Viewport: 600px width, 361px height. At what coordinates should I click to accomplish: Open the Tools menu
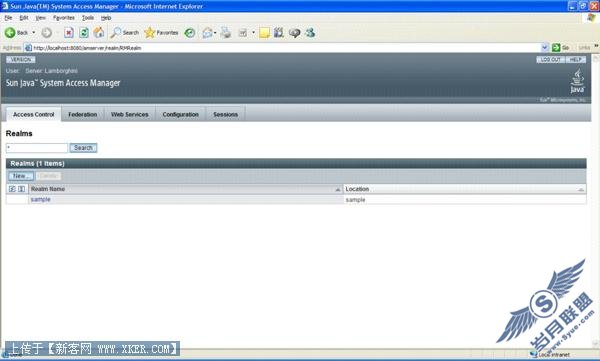(88, 18)
